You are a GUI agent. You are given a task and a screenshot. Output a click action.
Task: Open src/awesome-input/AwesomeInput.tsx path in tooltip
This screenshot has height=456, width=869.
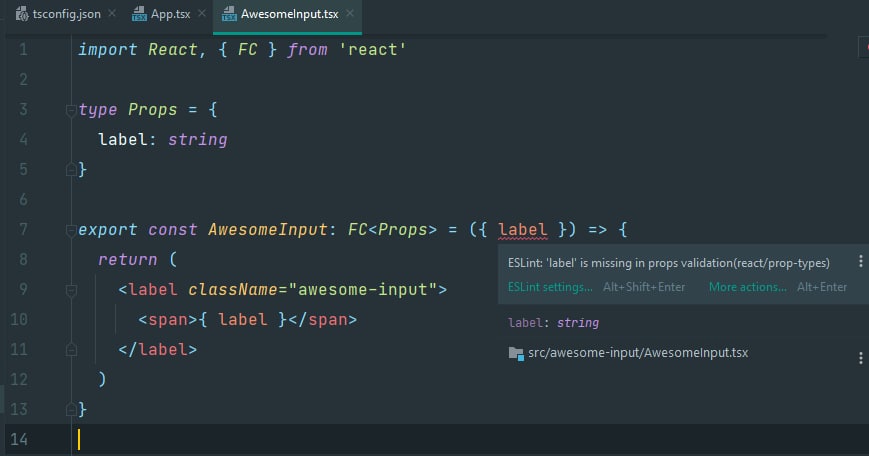pos(638,353)
